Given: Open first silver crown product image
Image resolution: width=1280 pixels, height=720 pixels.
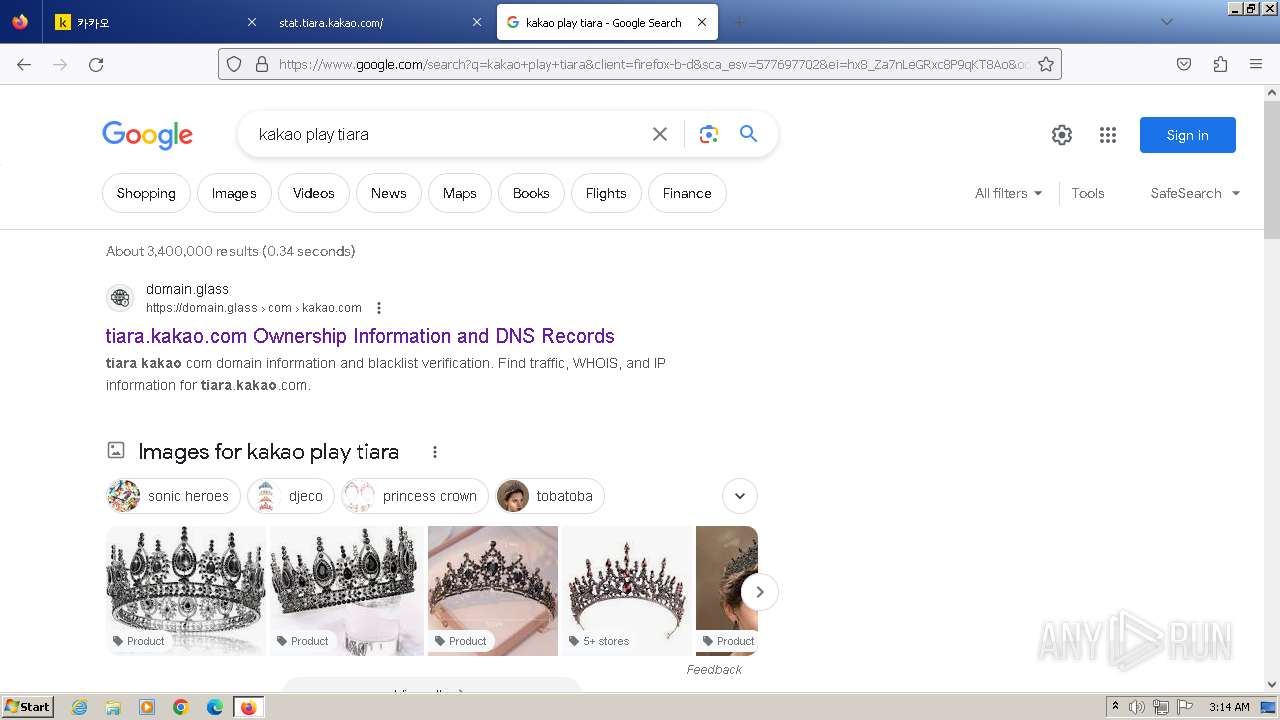Looking at the screenshot, I should coord(186,591).
